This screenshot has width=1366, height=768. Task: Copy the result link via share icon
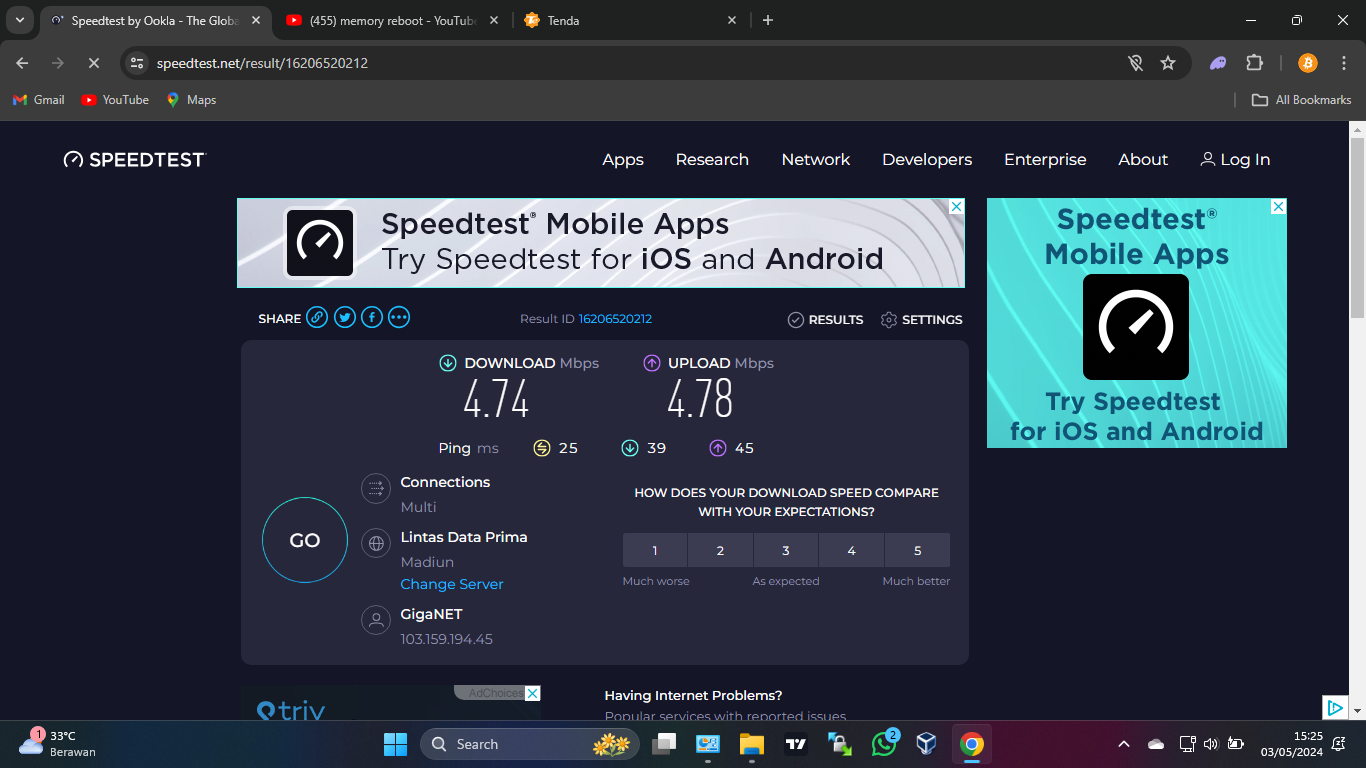pos(317,318)
